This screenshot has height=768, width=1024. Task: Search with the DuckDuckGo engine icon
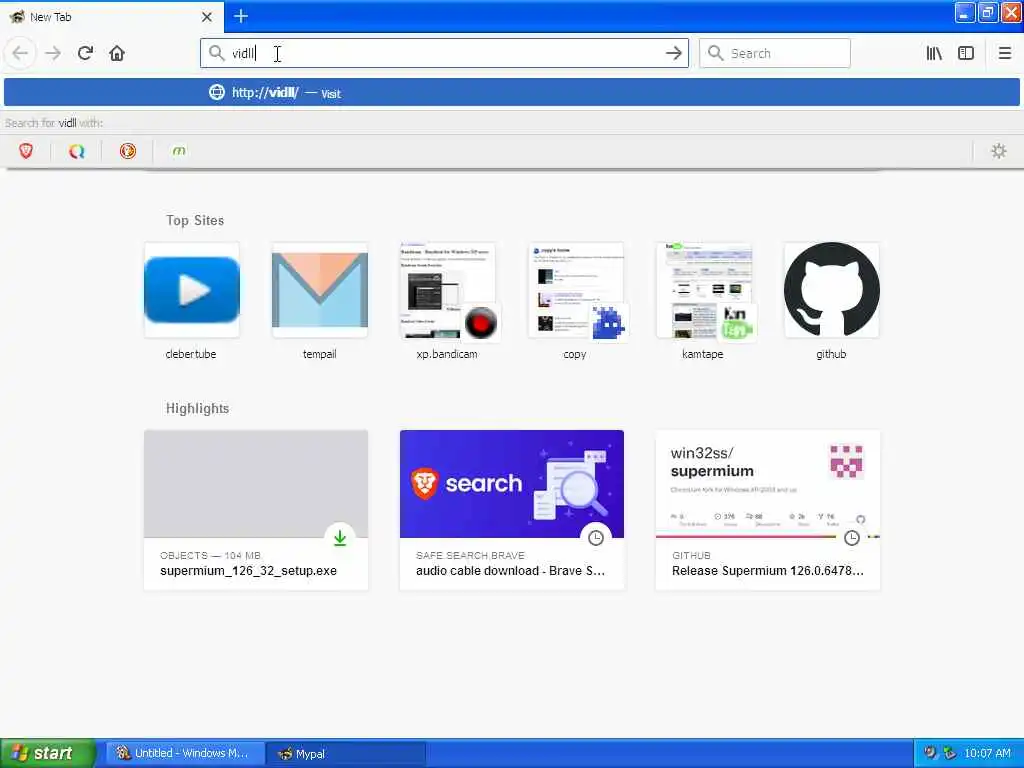pyautogui.click(x=128, y=152)
